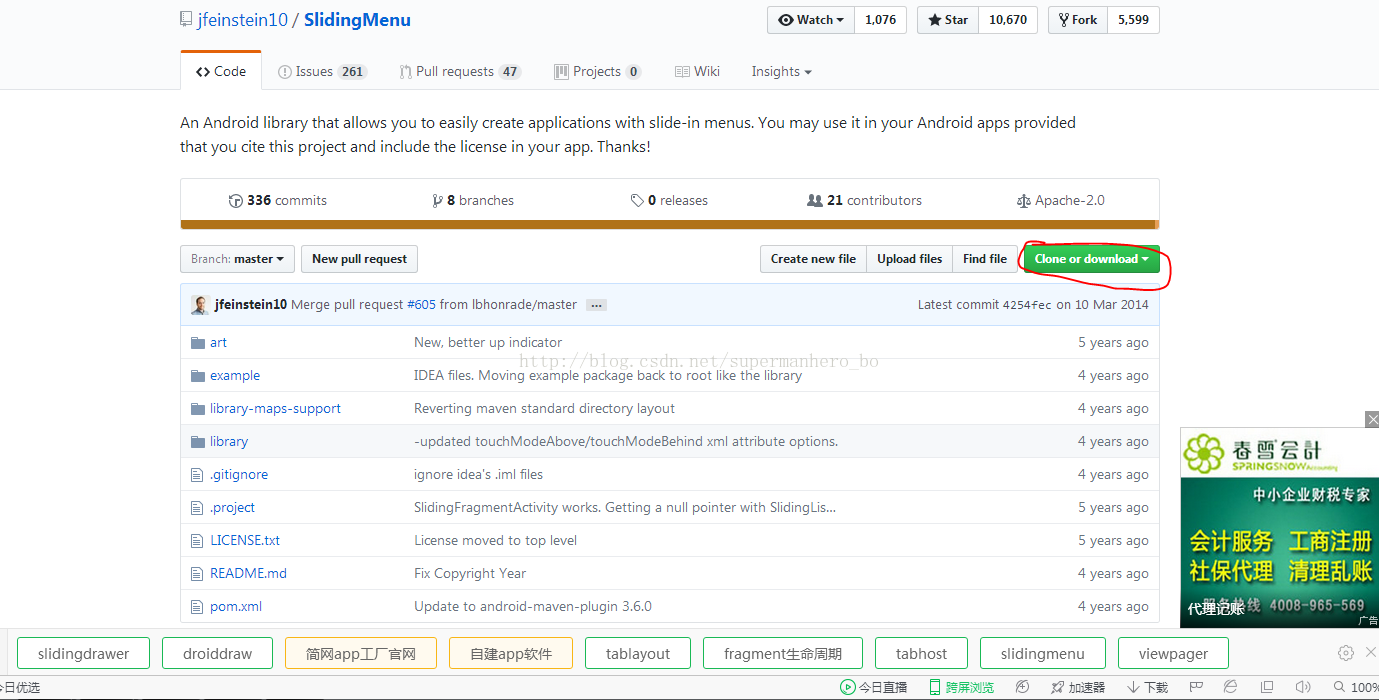Click the Spring Snow accounting ad banner
1379x700 pixels.
[1279, 528]
